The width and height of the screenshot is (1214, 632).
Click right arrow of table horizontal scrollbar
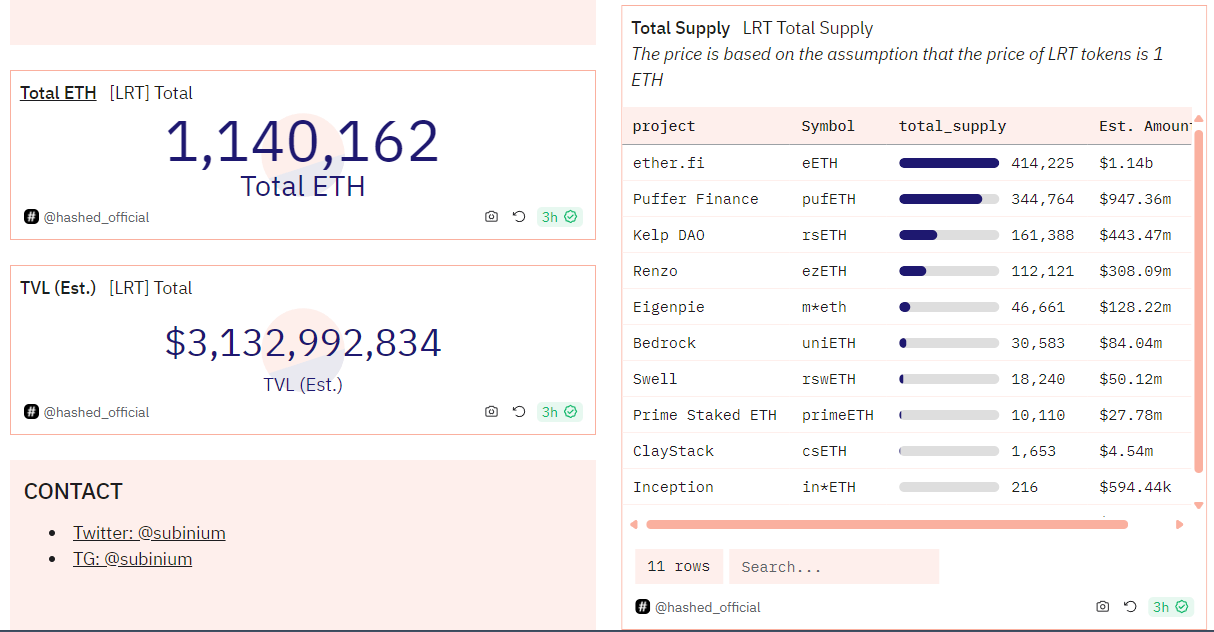tap(1180, 524)
